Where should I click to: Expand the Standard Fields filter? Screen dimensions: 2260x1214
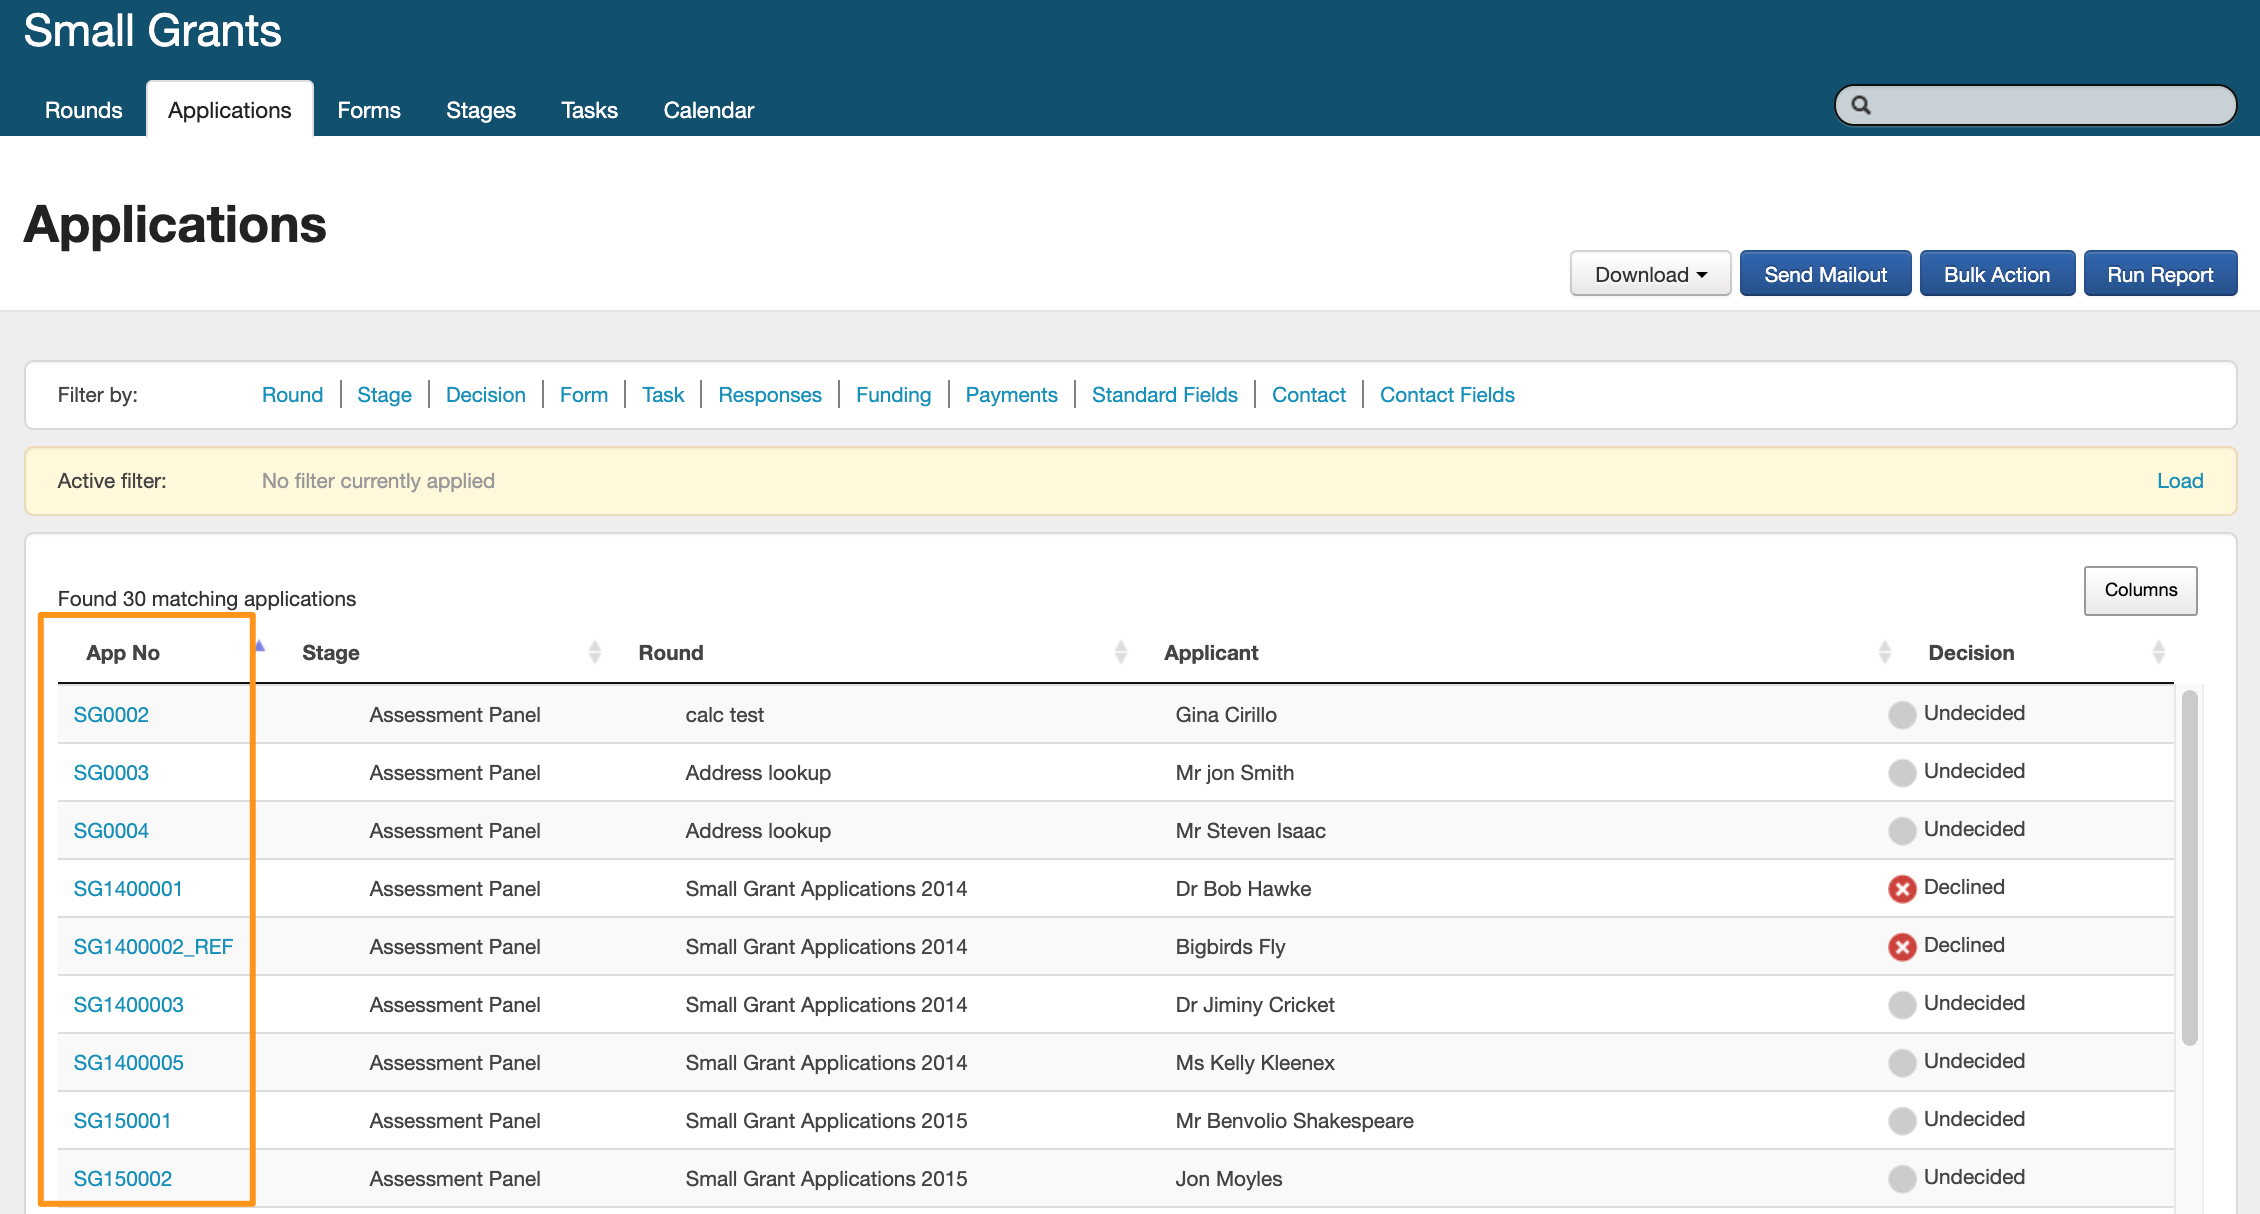(1164, 395)
